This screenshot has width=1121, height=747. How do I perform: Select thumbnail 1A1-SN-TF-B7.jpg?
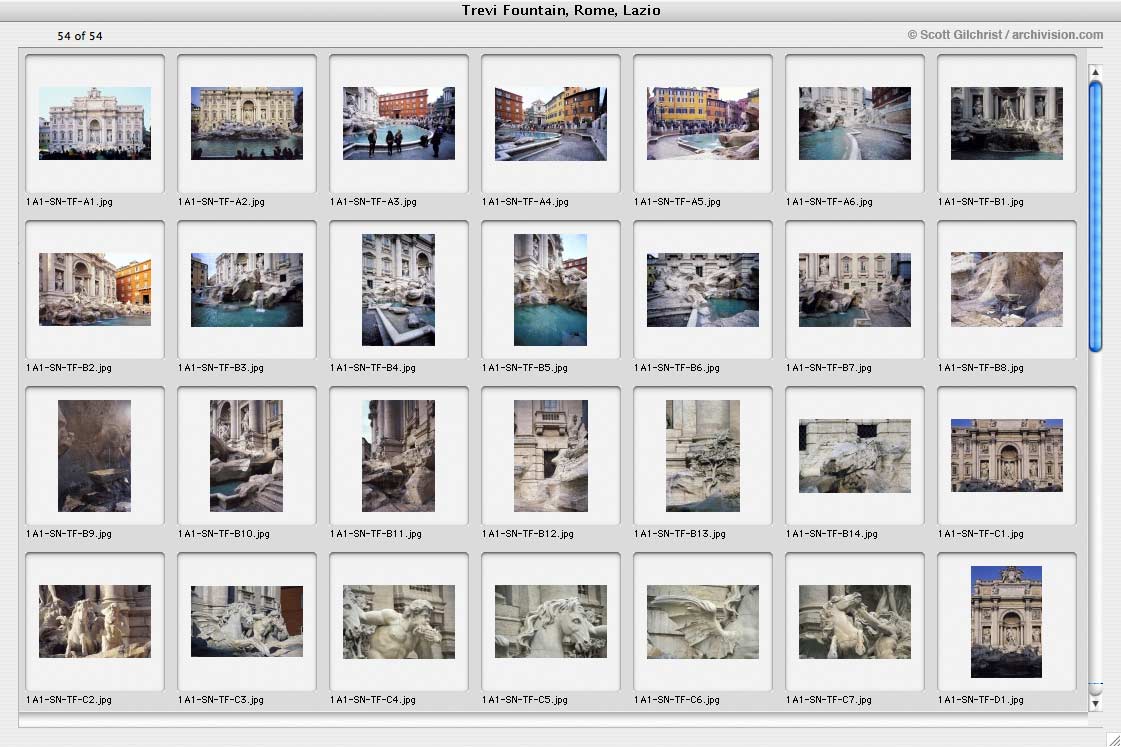click(x=855, y=290)
